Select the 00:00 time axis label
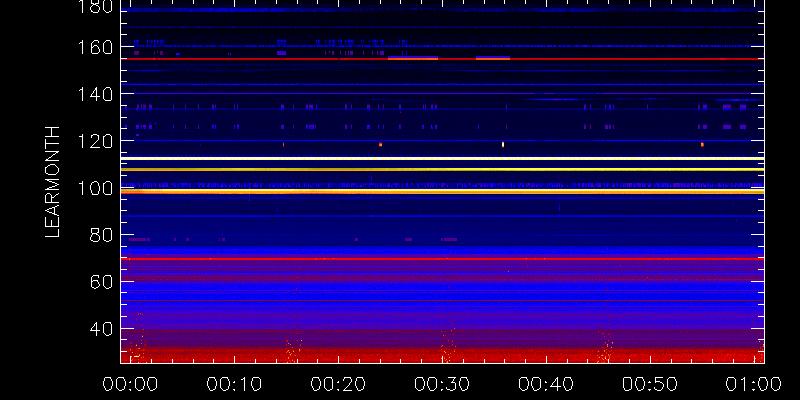The height and width of the screenshot is (400, 800). tap(130, 384)
